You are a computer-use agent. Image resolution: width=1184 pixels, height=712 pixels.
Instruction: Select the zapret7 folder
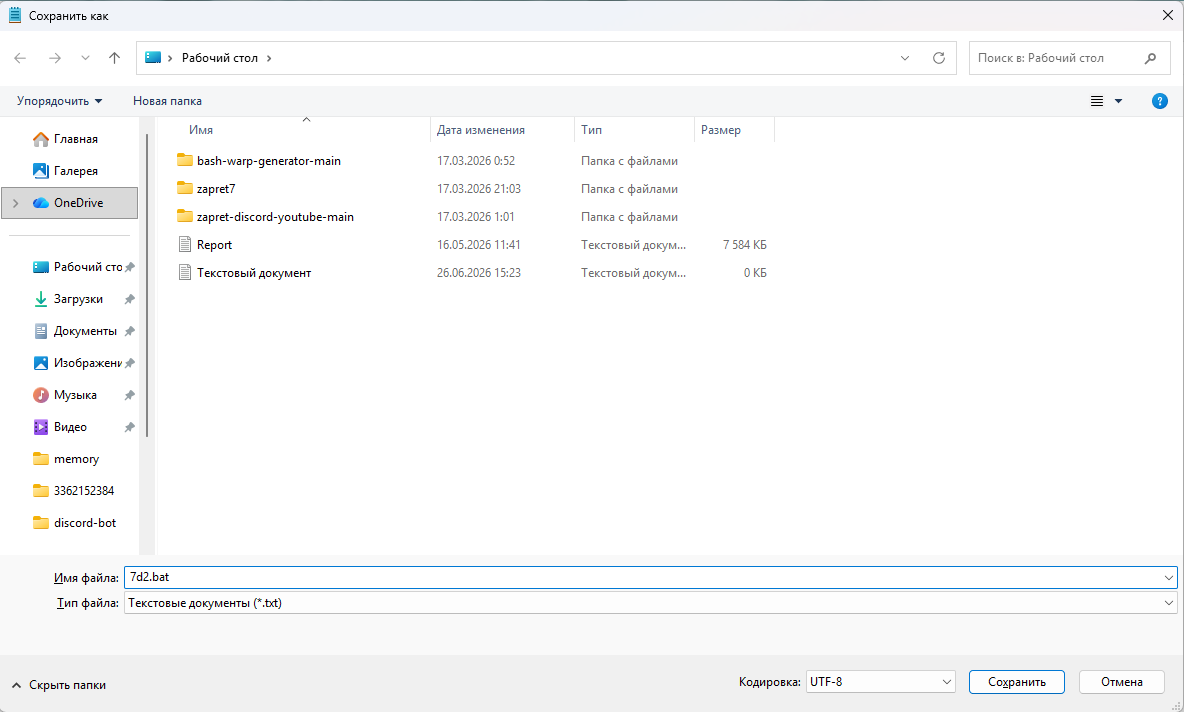216,189
